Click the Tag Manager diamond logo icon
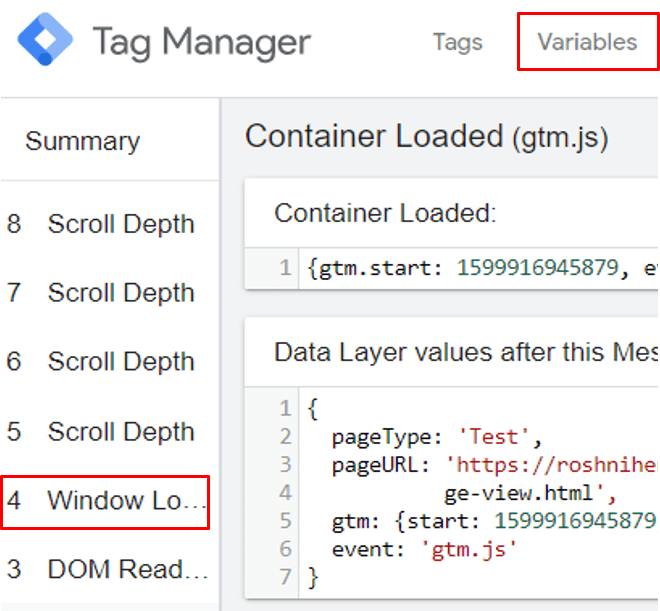This screenshot has width=660, height=611. (x=45, y=39)
